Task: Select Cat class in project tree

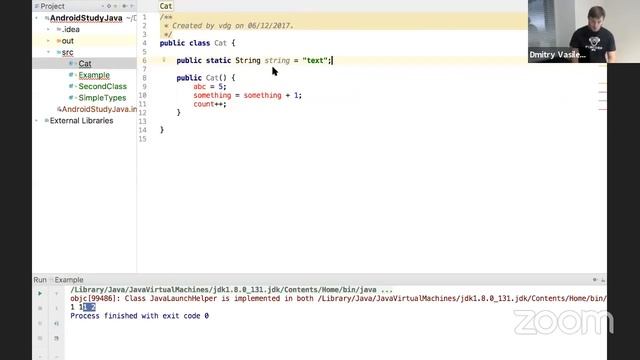Action: point(84,64)
